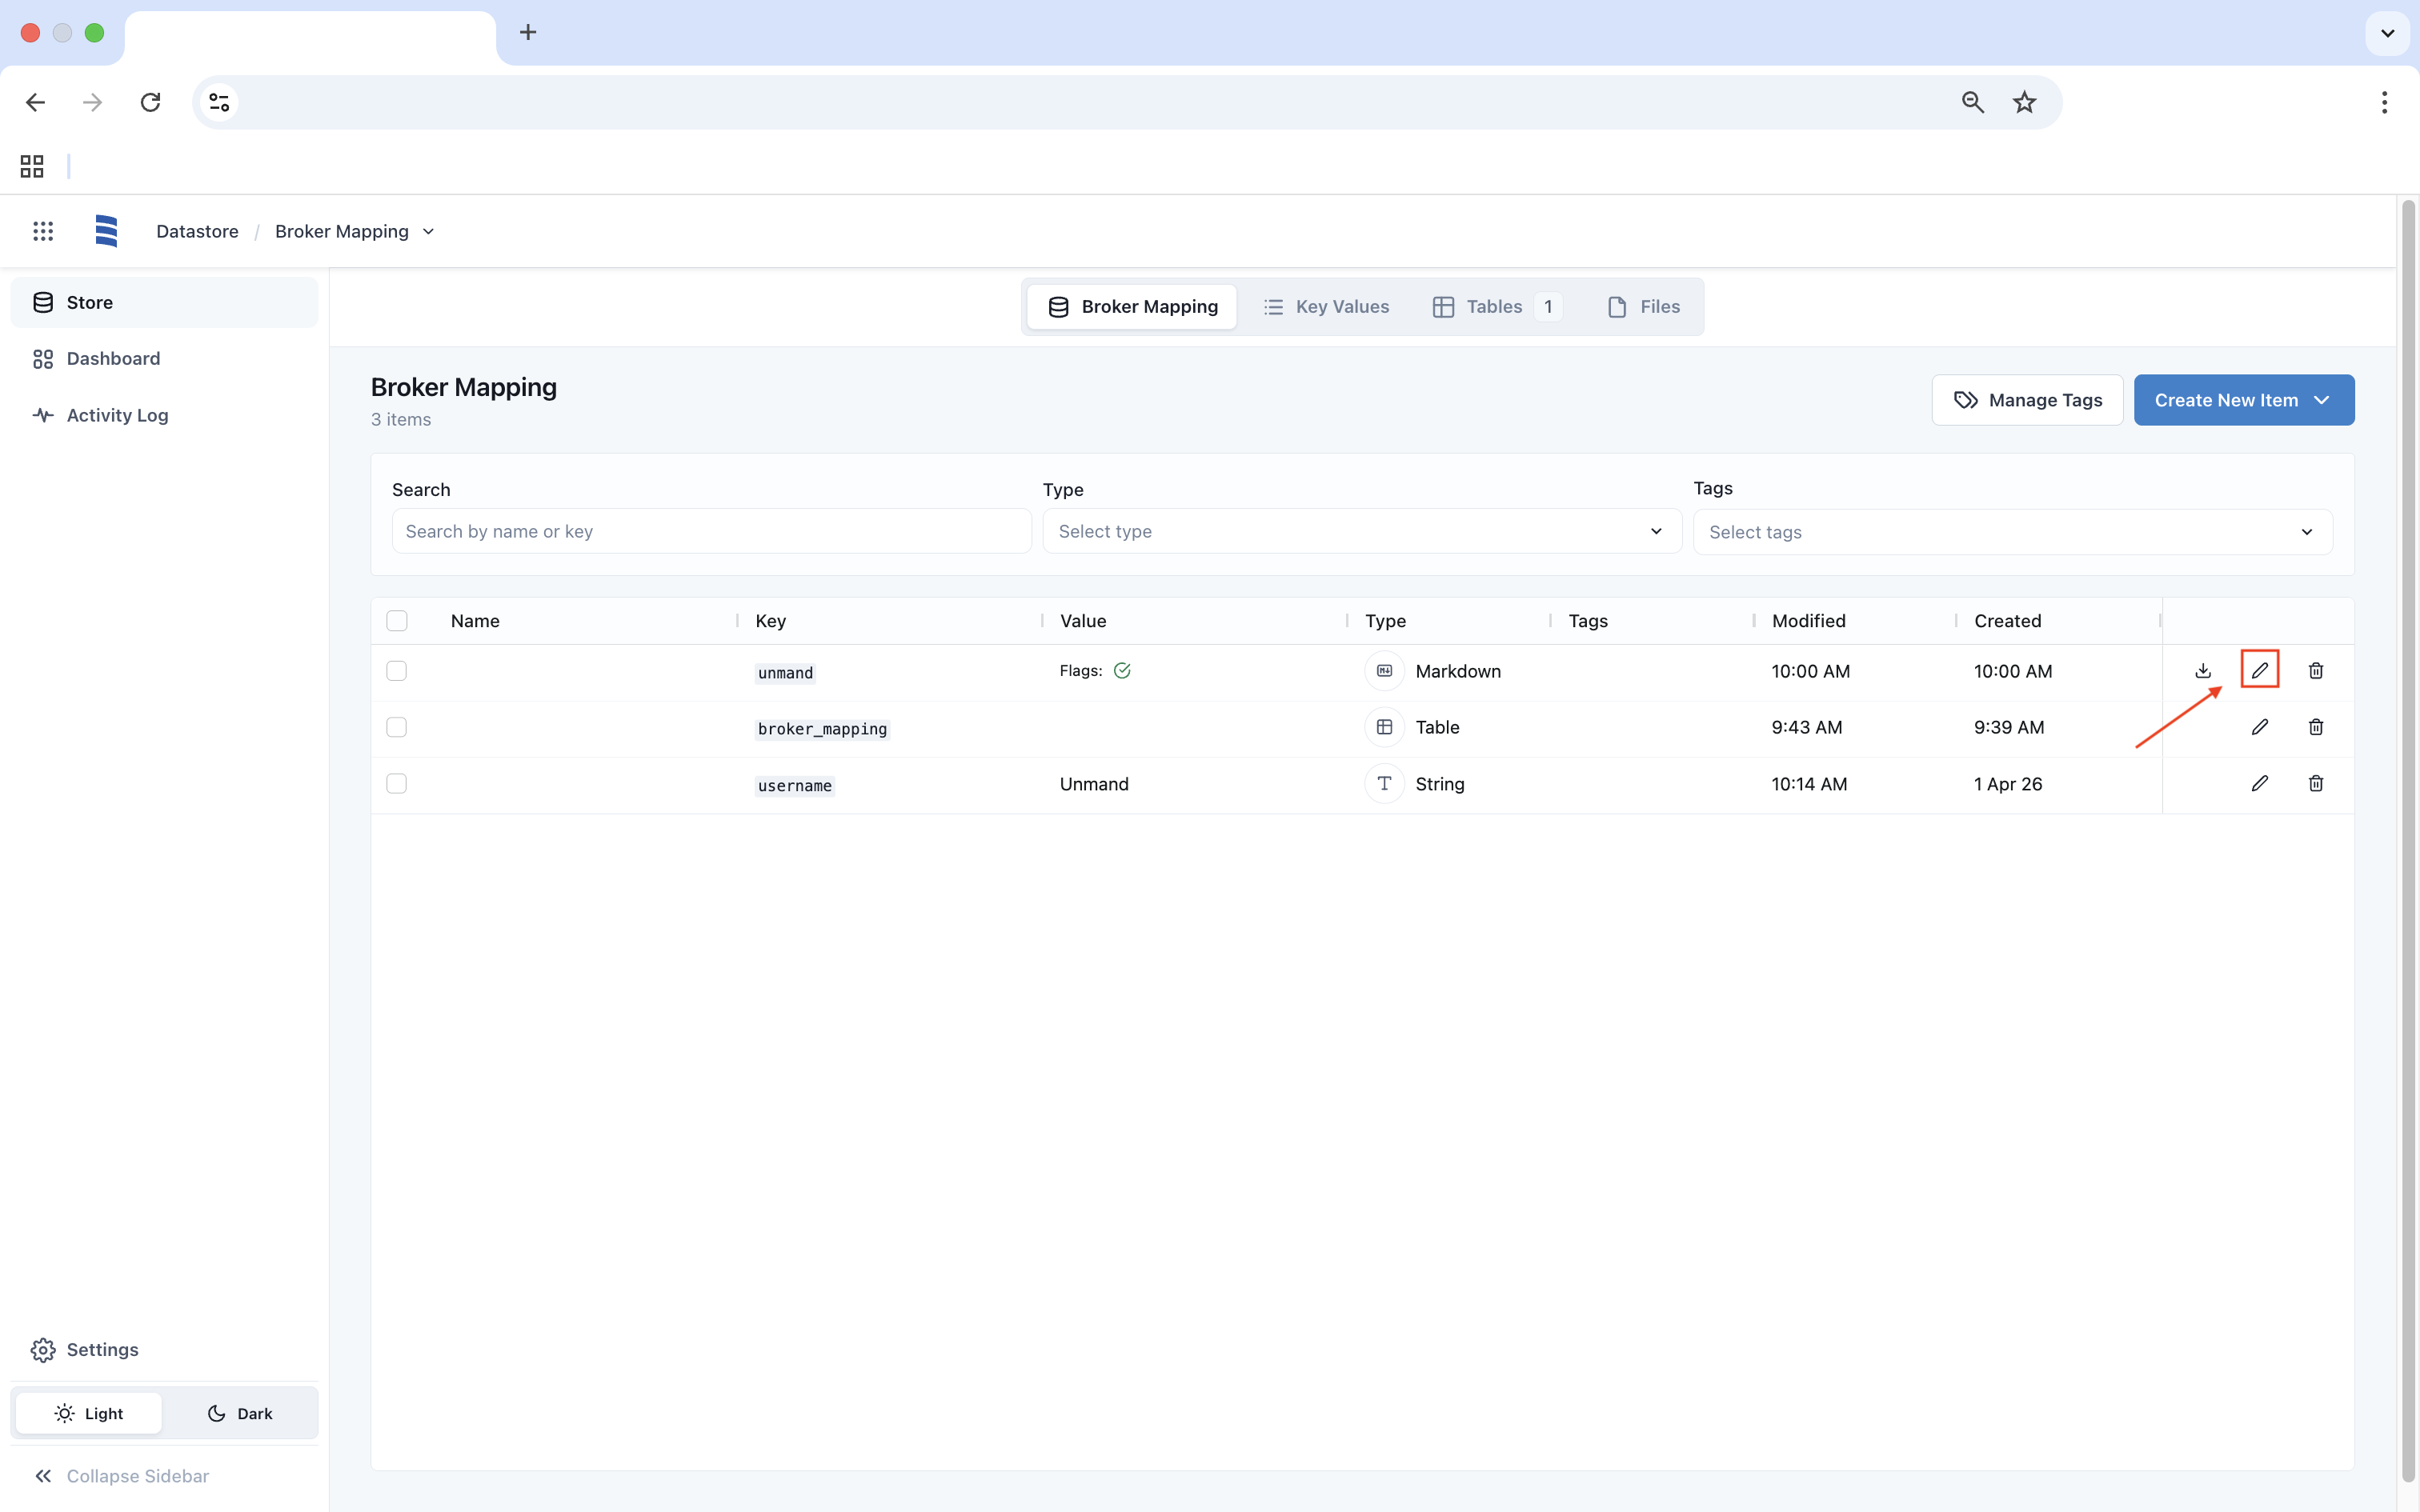
Task: Click the Value column header
Action: tap(1083, 621)
